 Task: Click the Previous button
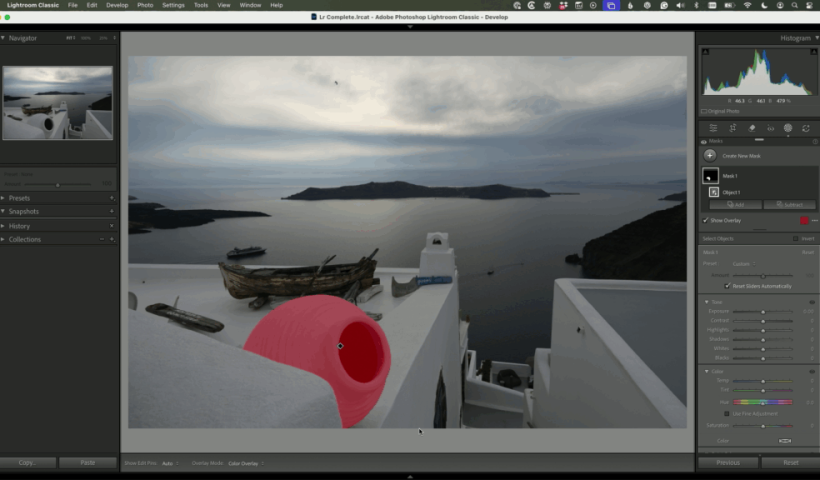point(727,463)
